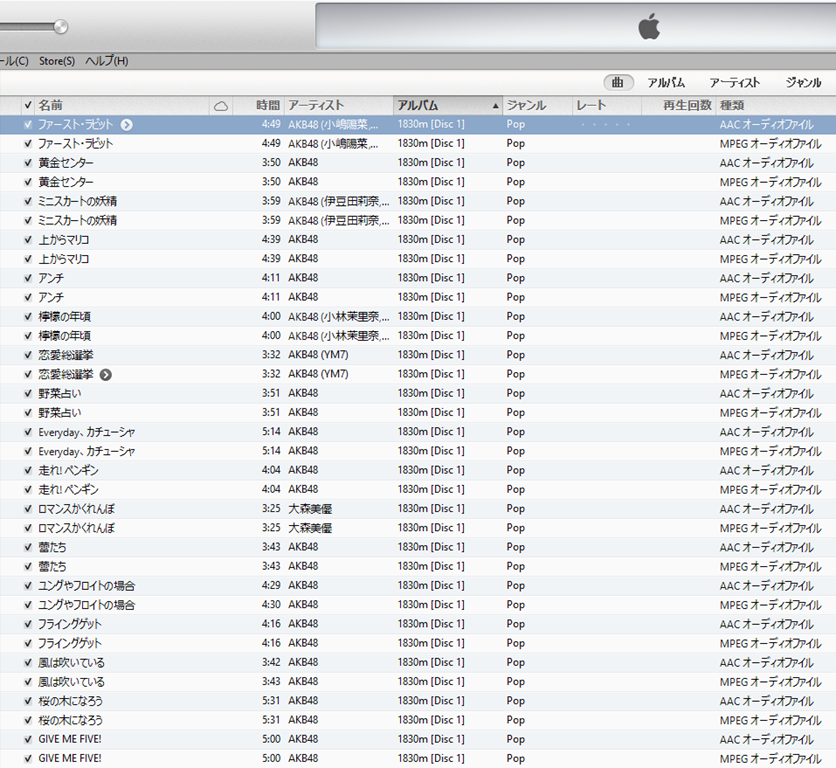
Task: Switch to the アーティスト view tab
Action: tap(734, 82)
